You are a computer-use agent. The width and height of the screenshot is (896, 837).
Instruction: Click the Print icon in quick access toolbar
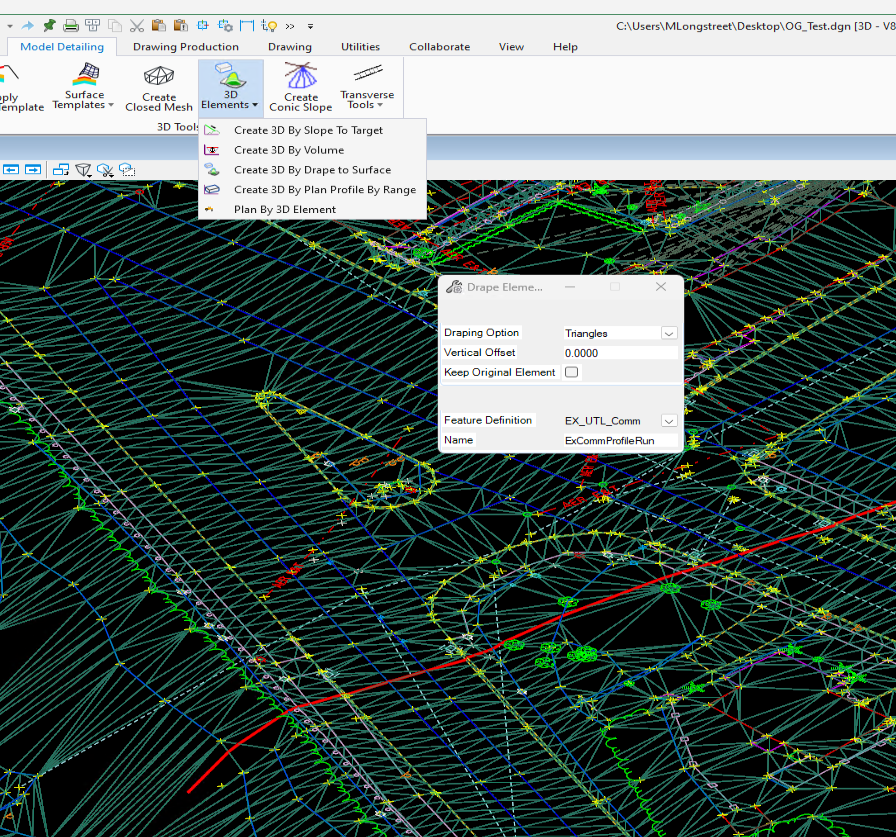tap(71, 25)
